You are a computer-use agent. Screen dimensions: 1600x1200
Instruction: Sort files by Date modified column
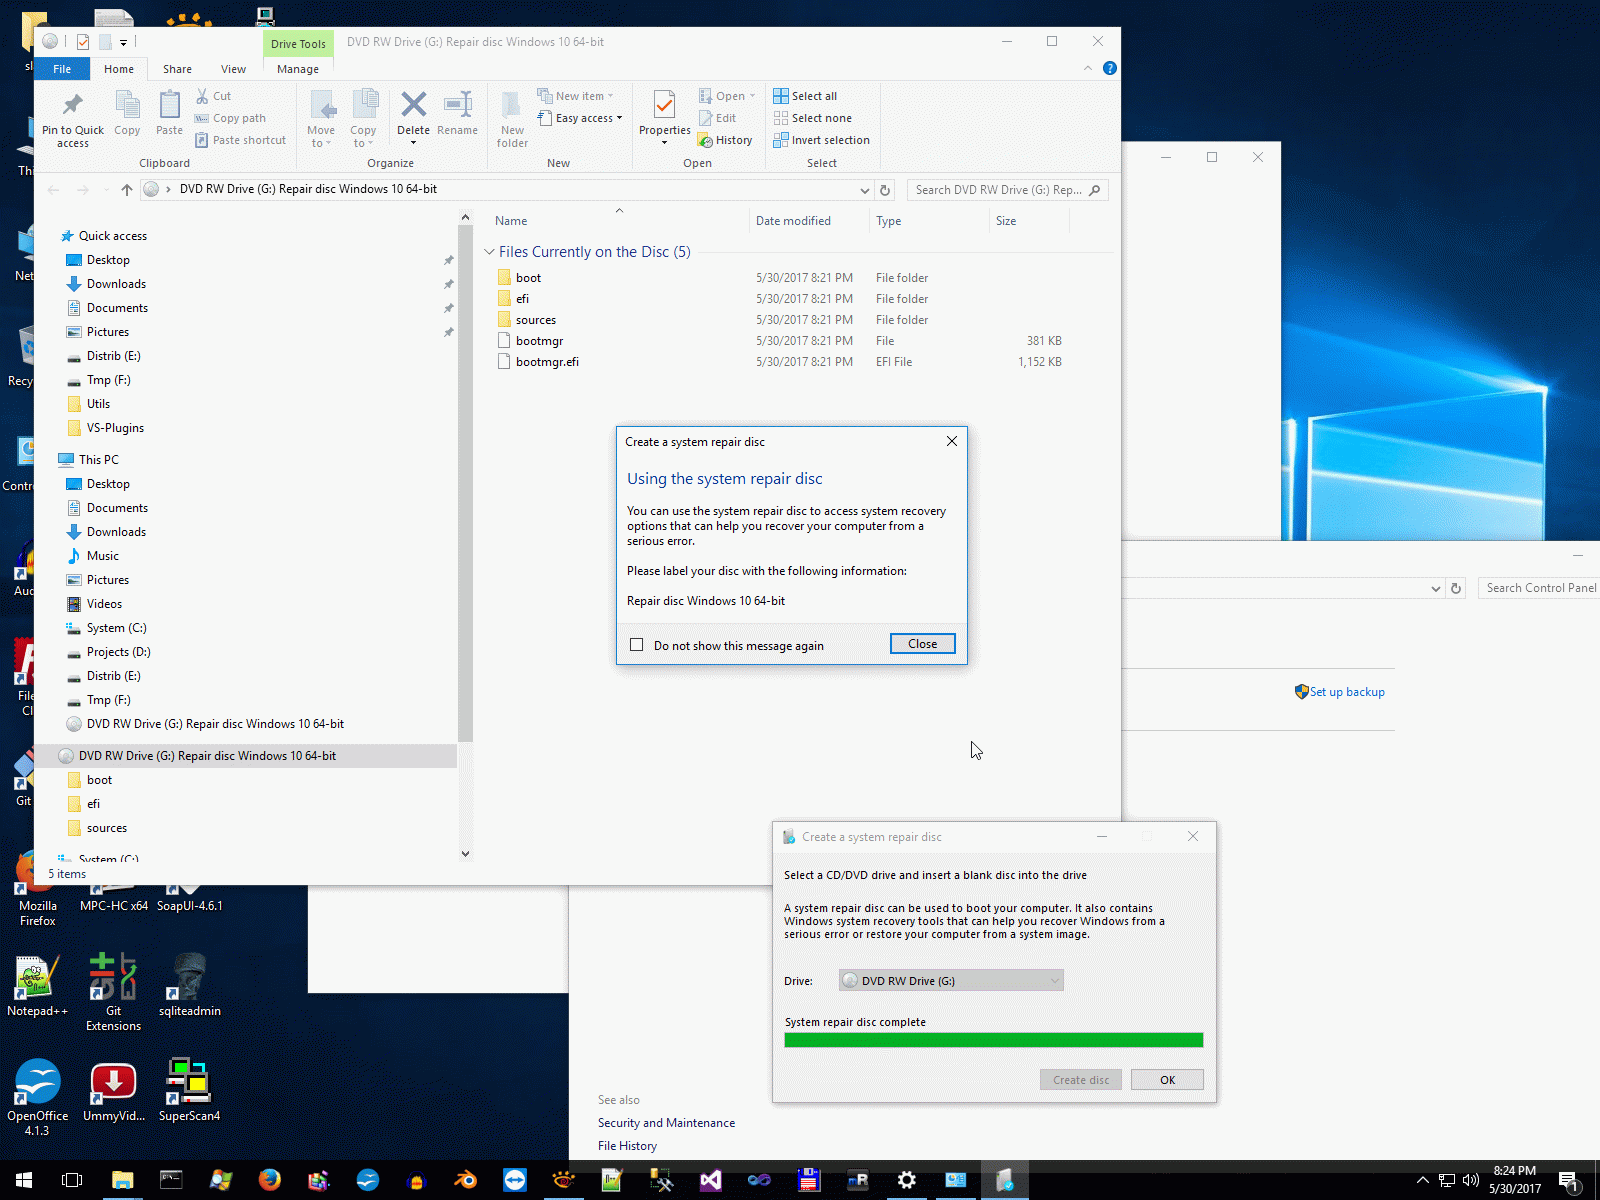(793, 221)
